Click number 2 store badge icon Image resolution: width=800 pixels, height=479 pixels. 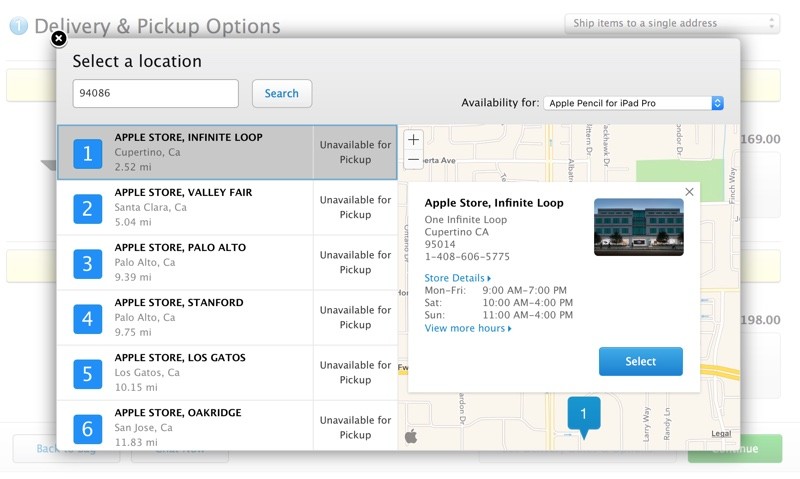[x=88, y=209]
